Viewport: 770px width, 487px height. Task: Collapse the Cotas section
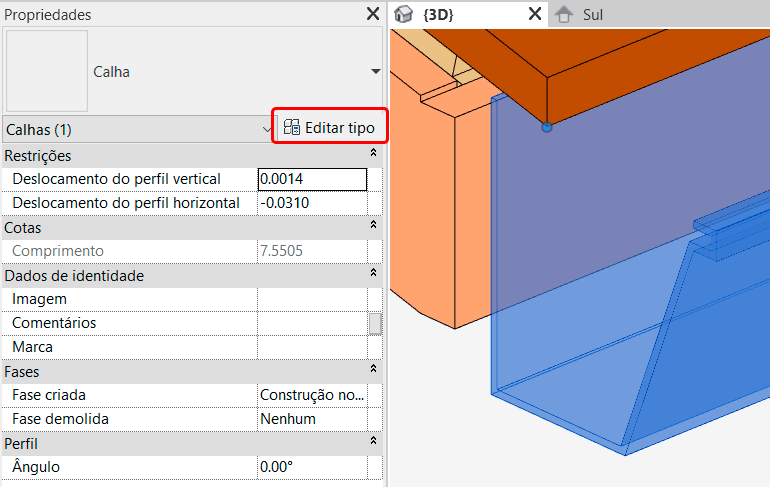[x=373, y=225]
